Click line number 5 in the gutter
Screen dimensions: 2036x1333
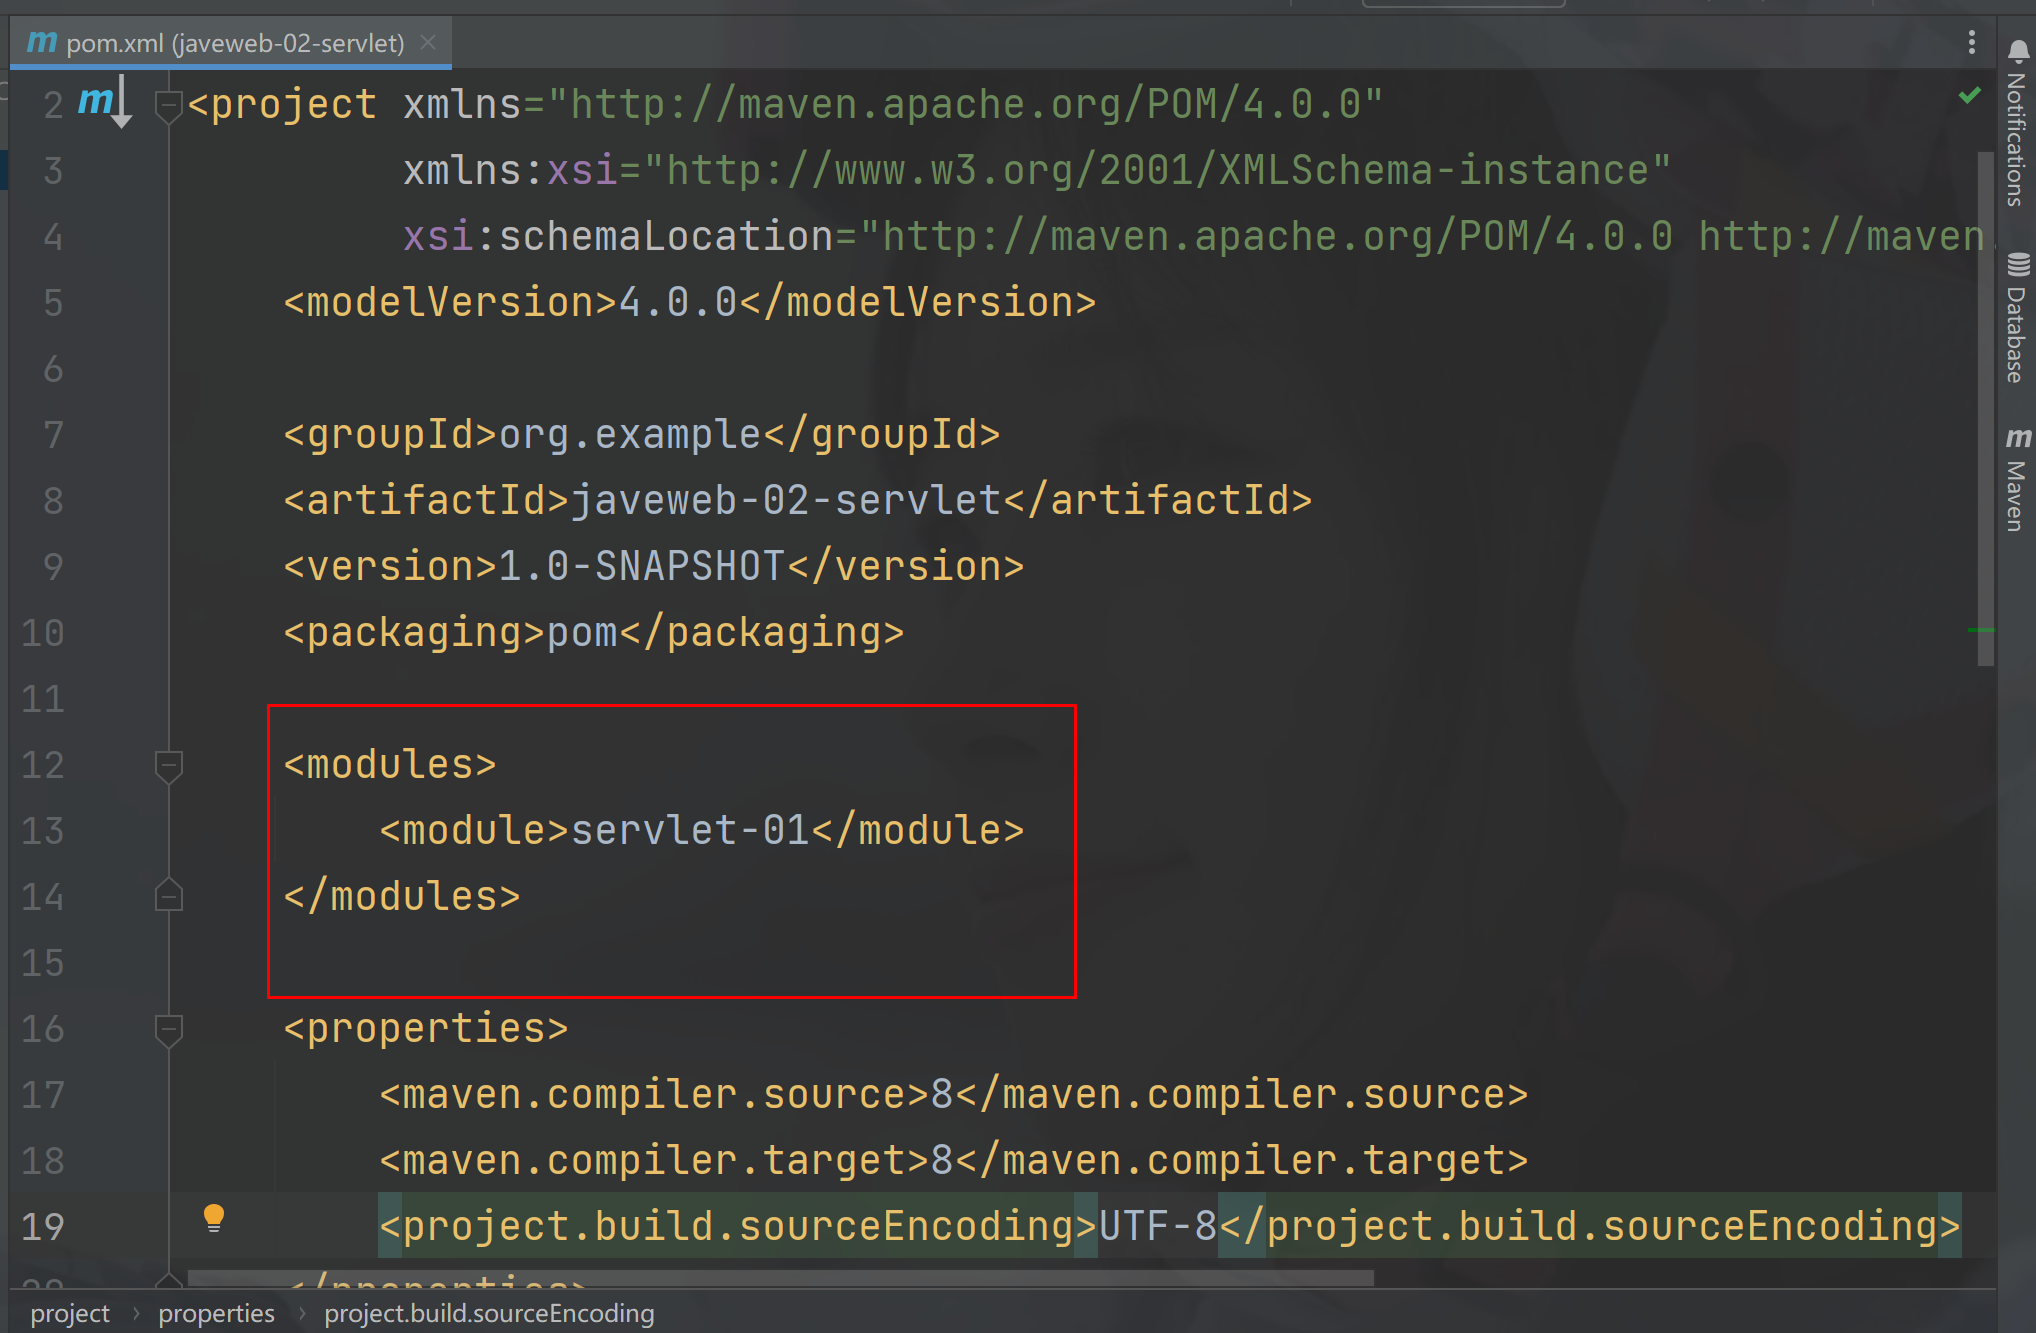[x=53, y=303]
